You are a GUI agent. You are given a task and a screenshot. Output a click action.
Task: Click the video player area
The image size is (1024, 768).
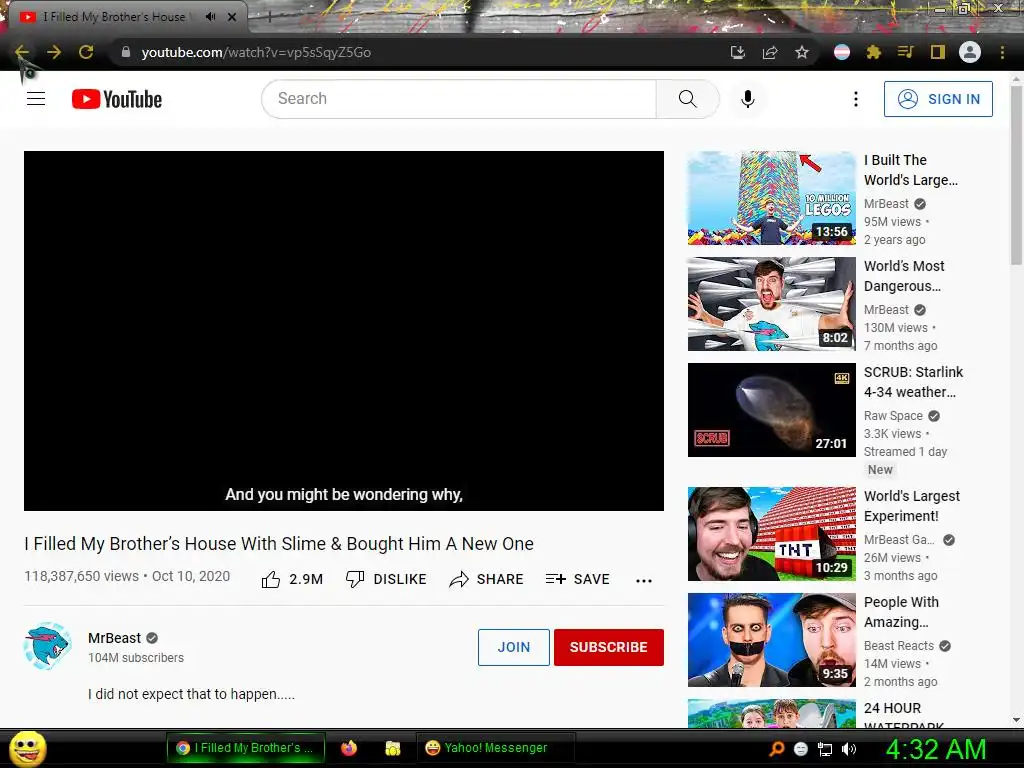point(344,330)
